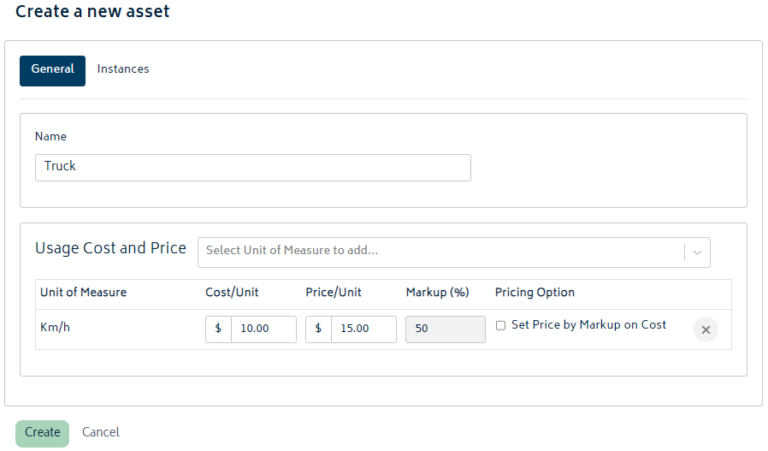The image size is (768, 451).
Task: Remove the Km/h unit row
Action: [x=705, y=330]
